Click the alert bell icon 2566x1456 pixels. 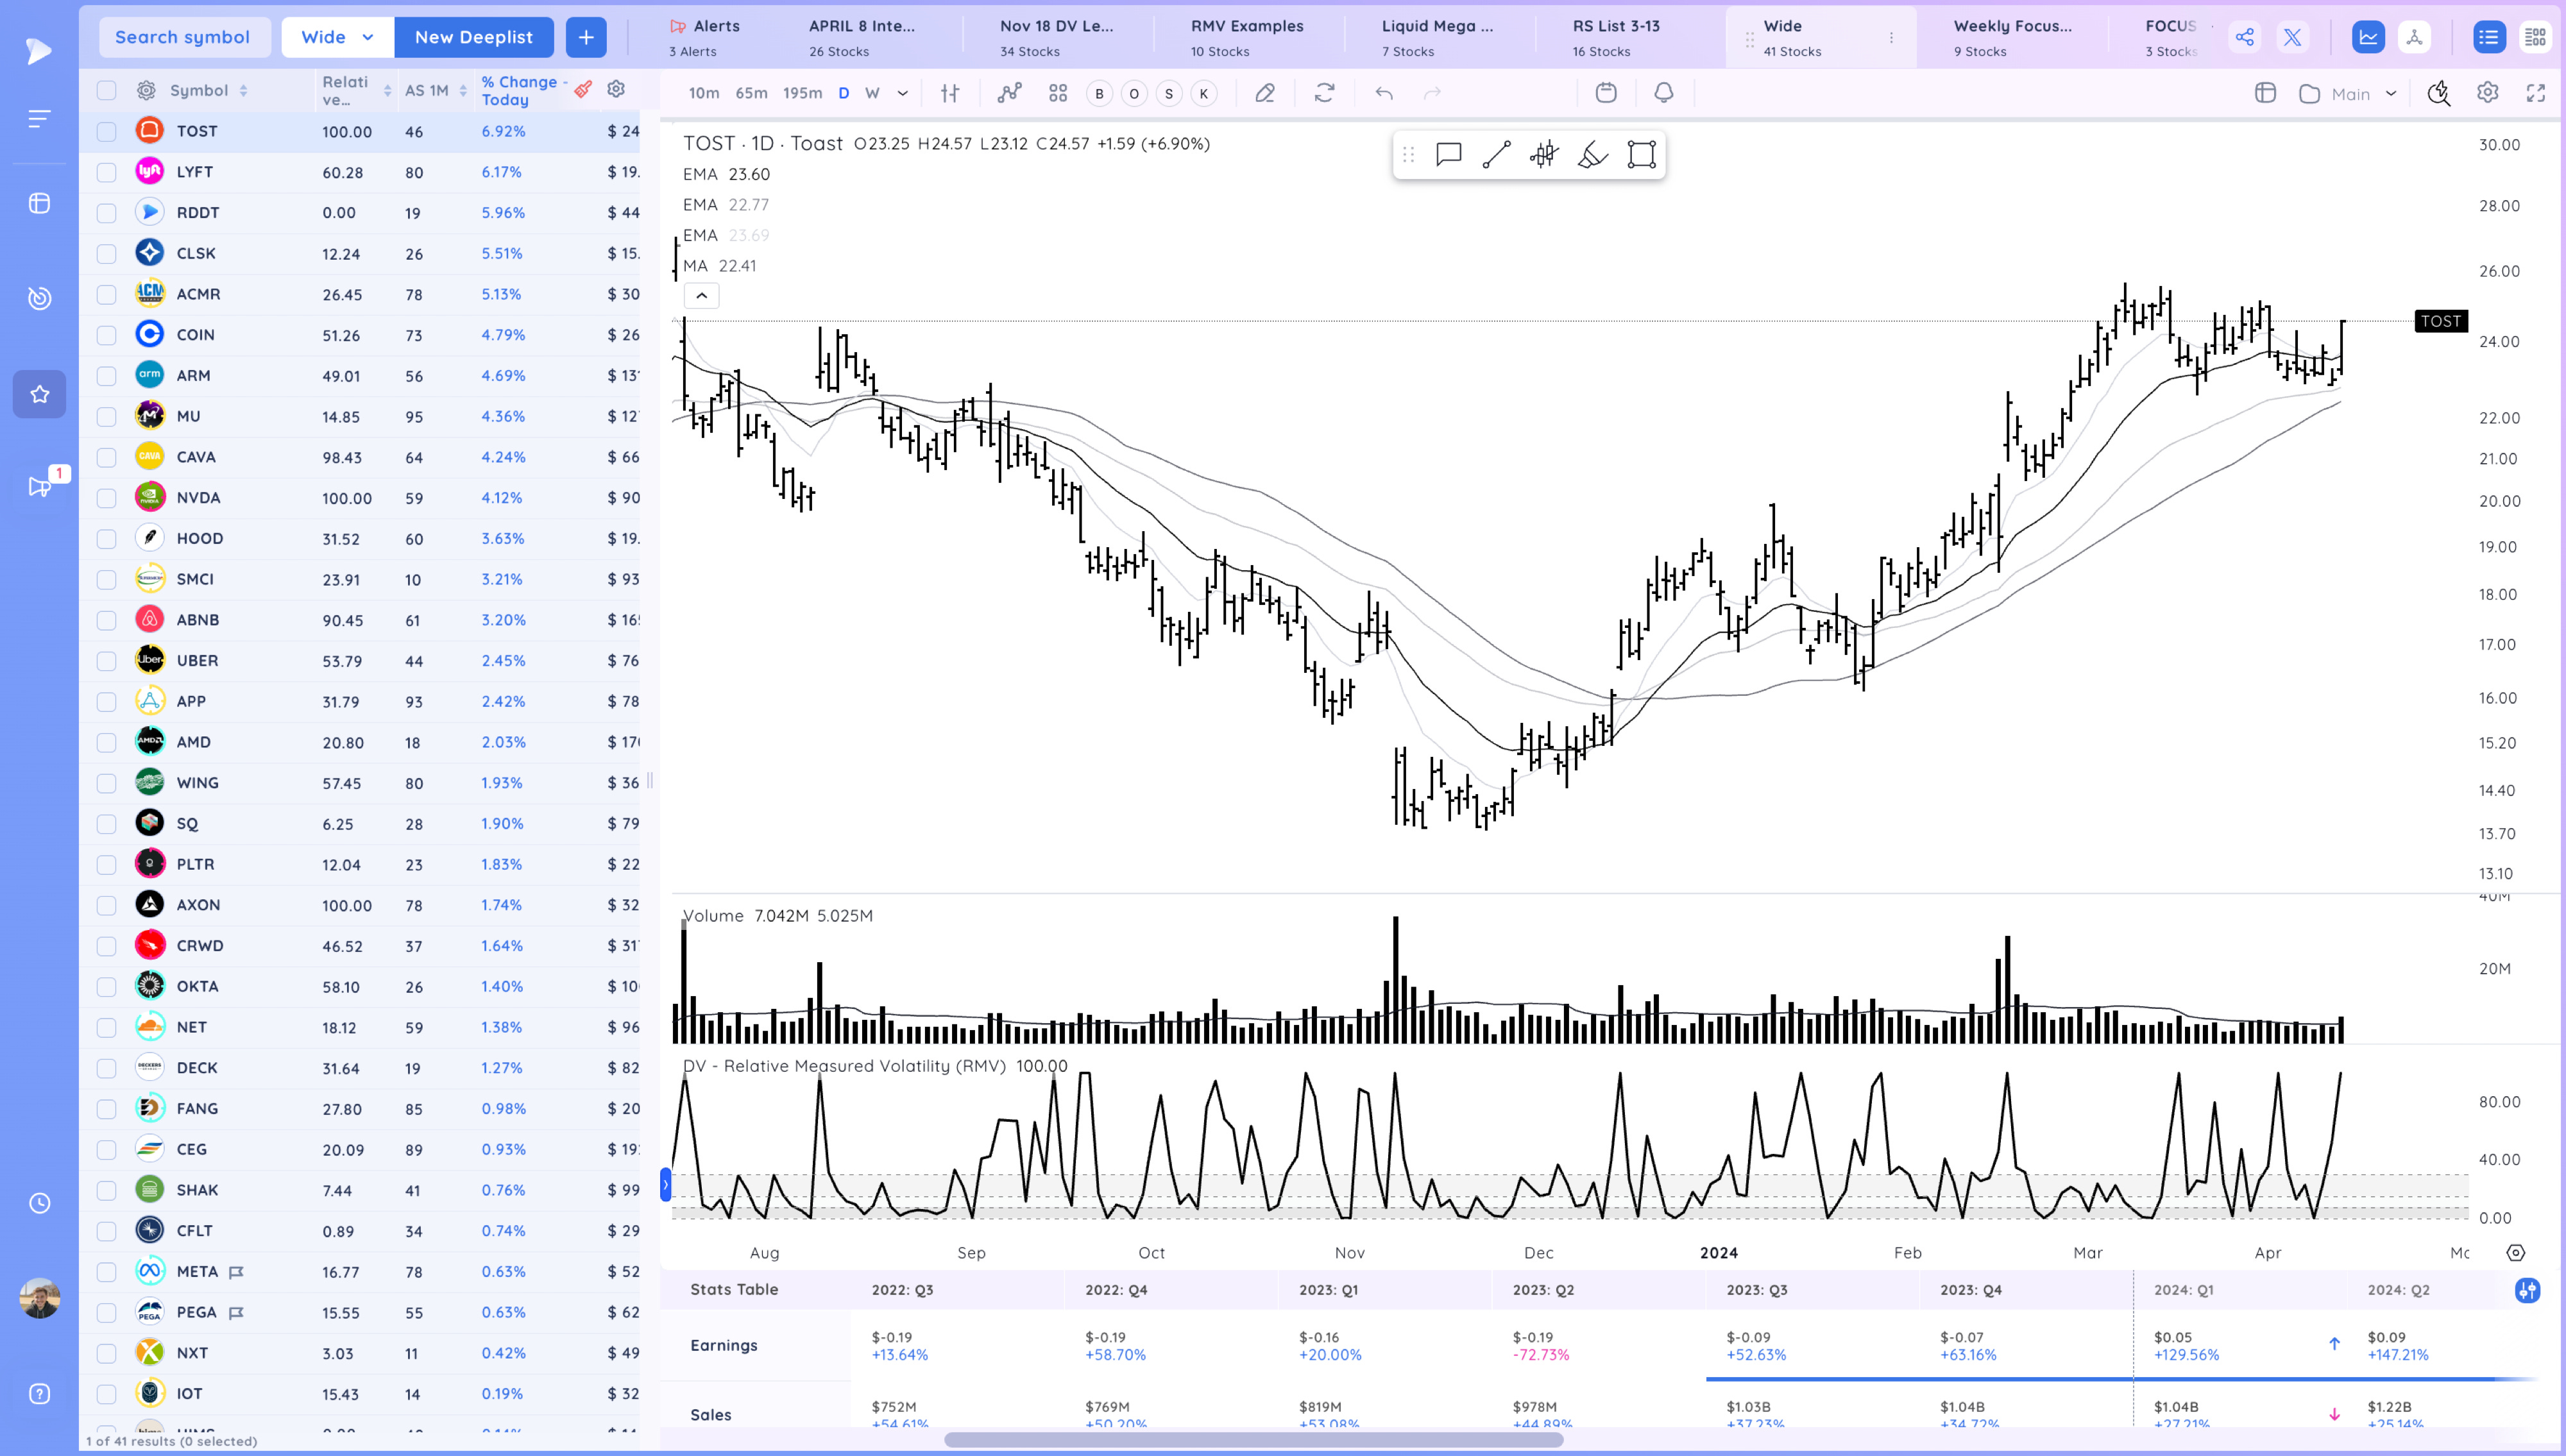click(x=1664, y=93)
